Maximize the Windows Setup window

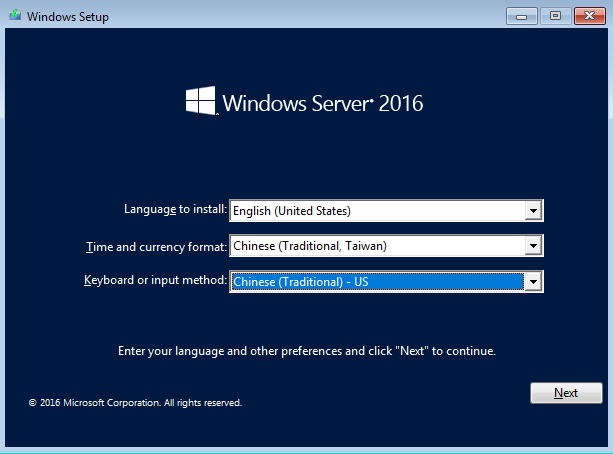click(x=555, y=16)
